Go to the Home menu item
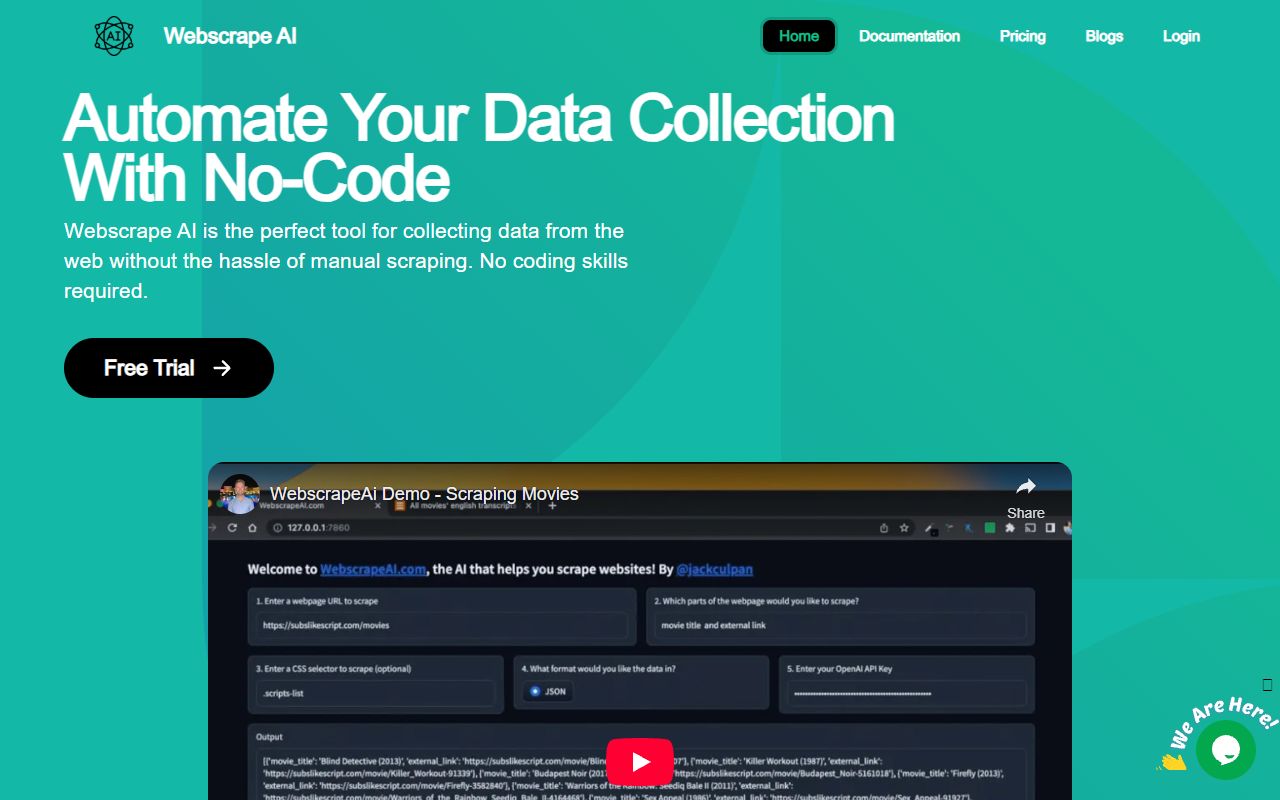 (x=798, y=36)
